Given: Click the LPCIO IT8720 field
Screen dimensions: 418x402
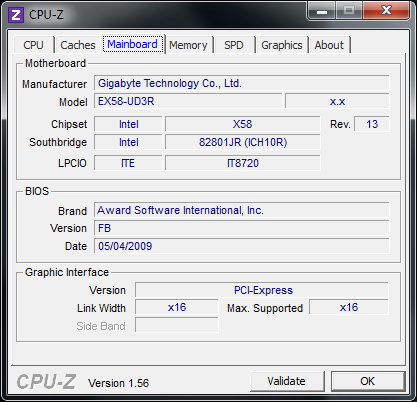Looking at the screenshot, I should (x=243, y=163).
